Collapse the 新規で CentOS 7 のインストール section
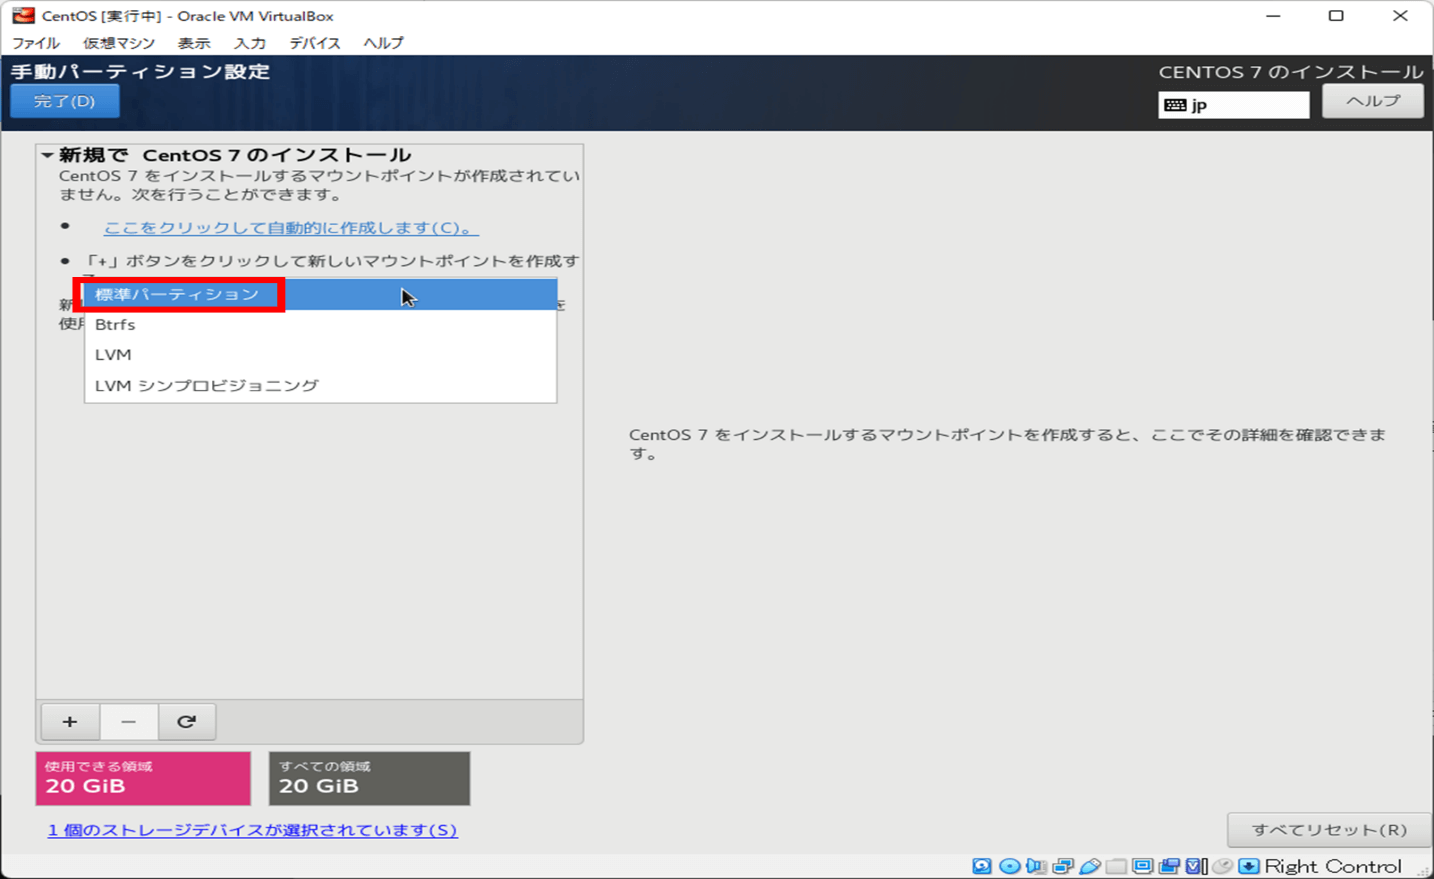1434x879 pixels. [x=47, y=155]
